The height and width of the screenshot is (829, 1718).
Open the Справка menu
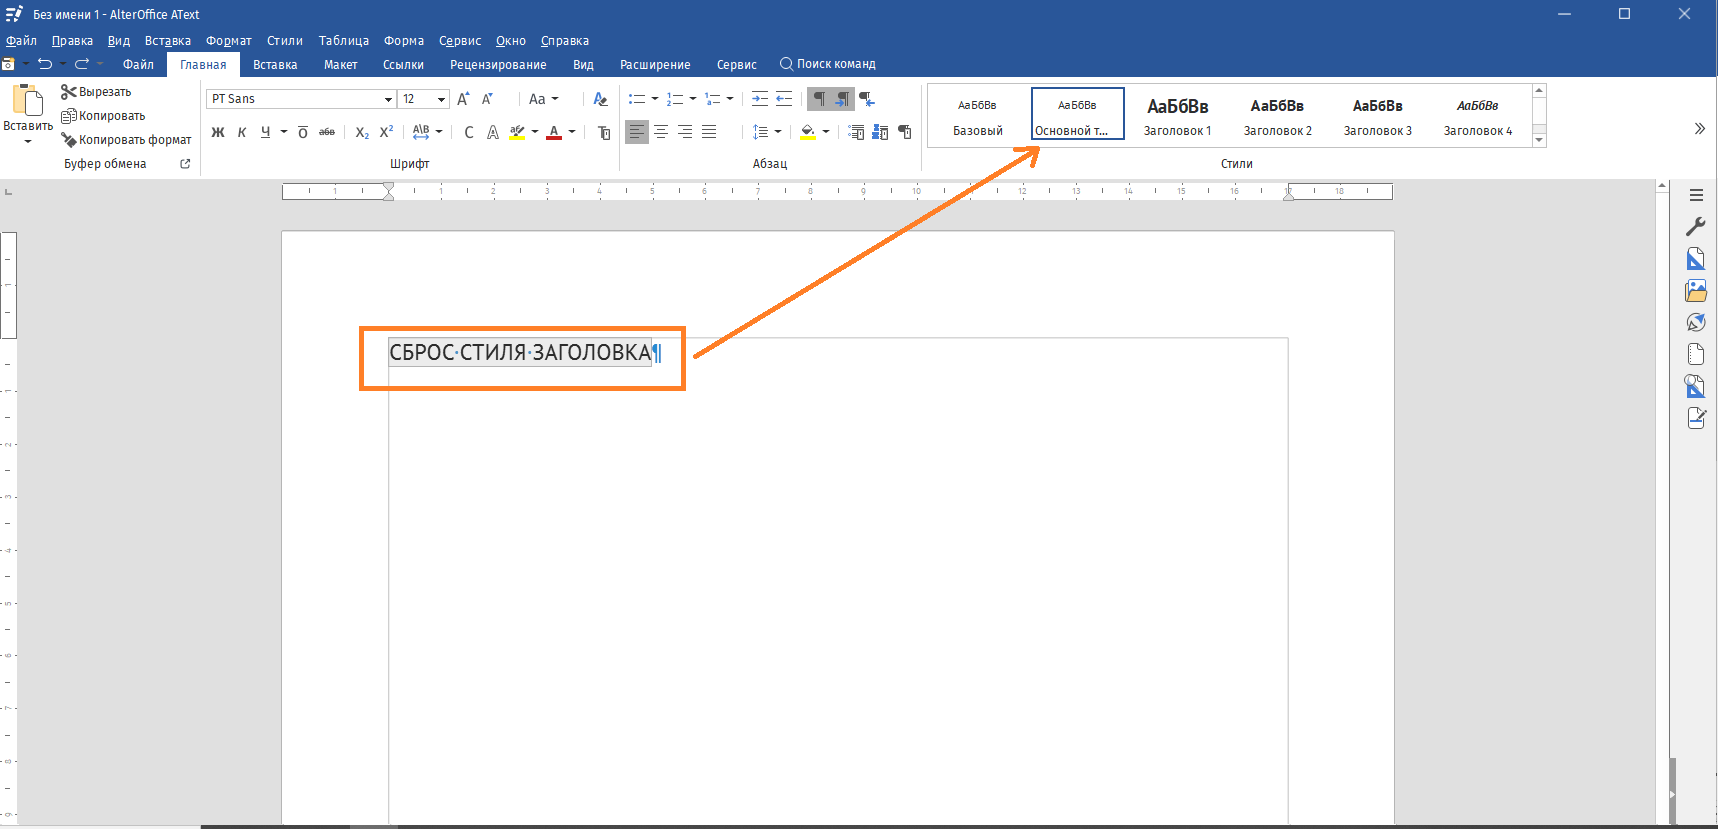[565, 41]
